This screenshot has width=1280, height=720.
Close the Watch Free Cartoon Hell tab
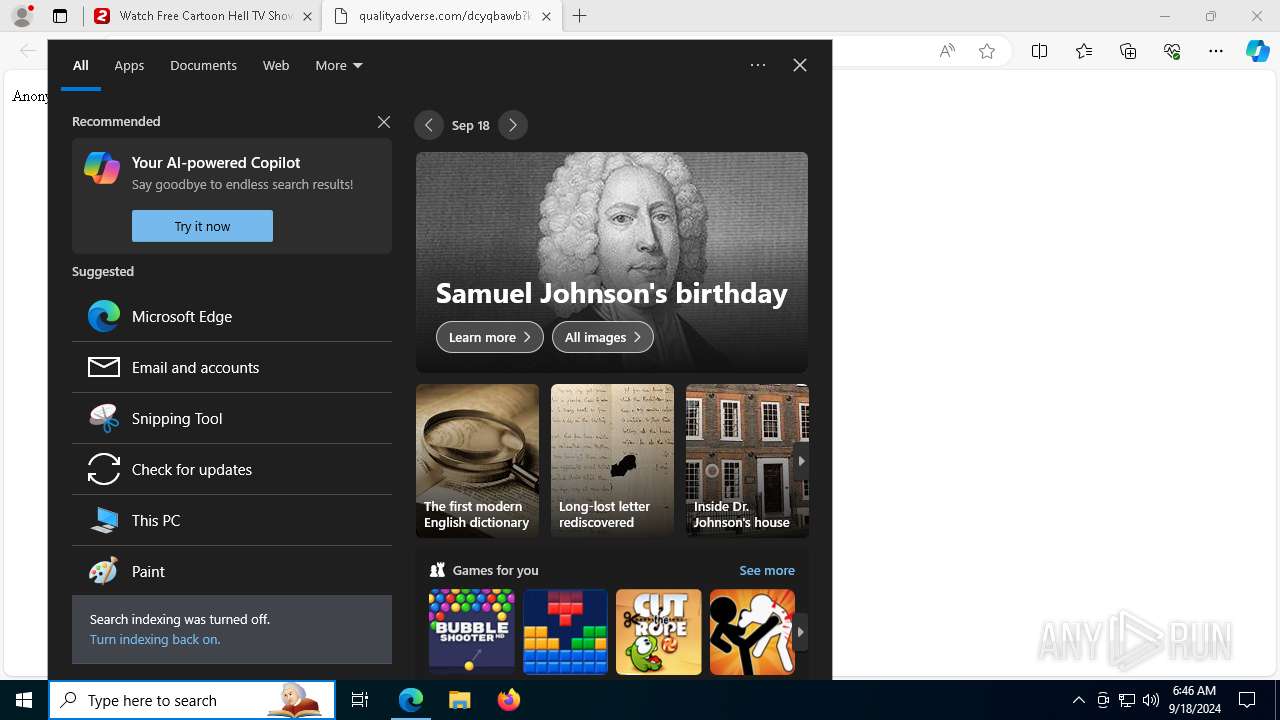click(x=307, y=16)
